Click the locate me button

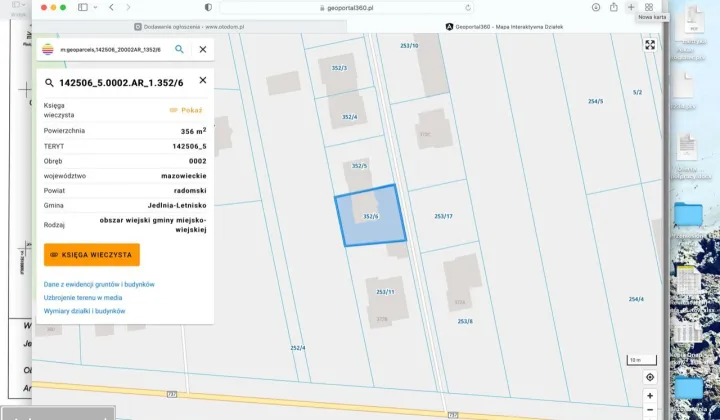(650, 377)
